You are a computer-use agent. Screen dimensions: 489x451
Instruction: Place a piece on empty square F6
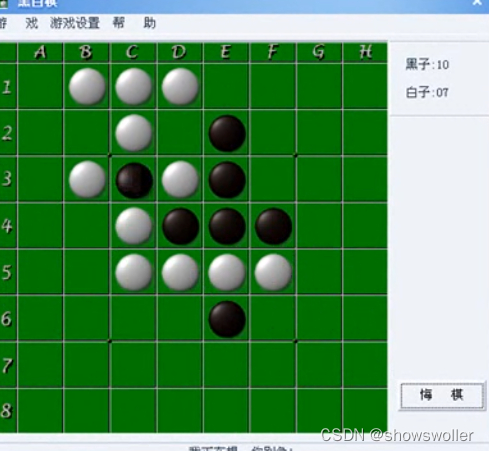pos(273,318)
